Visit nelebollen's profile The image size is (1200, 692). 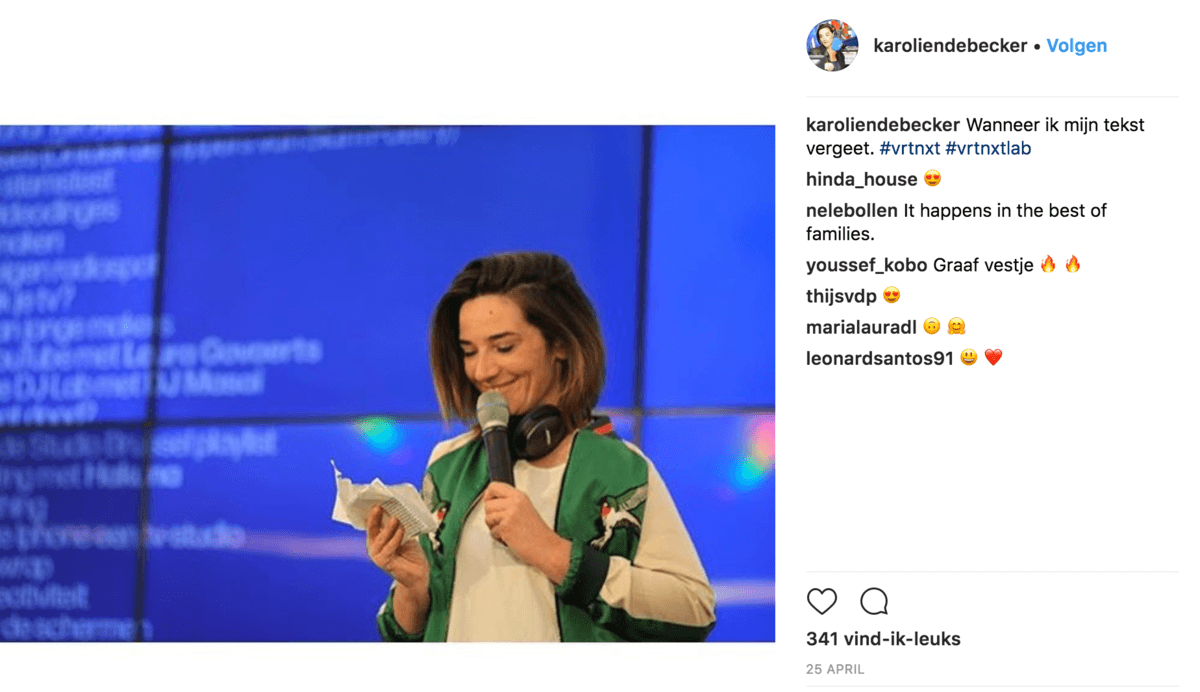(852, 211)
